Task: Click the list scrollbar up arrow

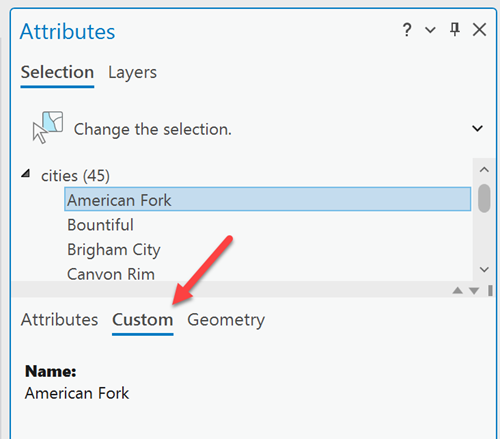Action: 484,170
